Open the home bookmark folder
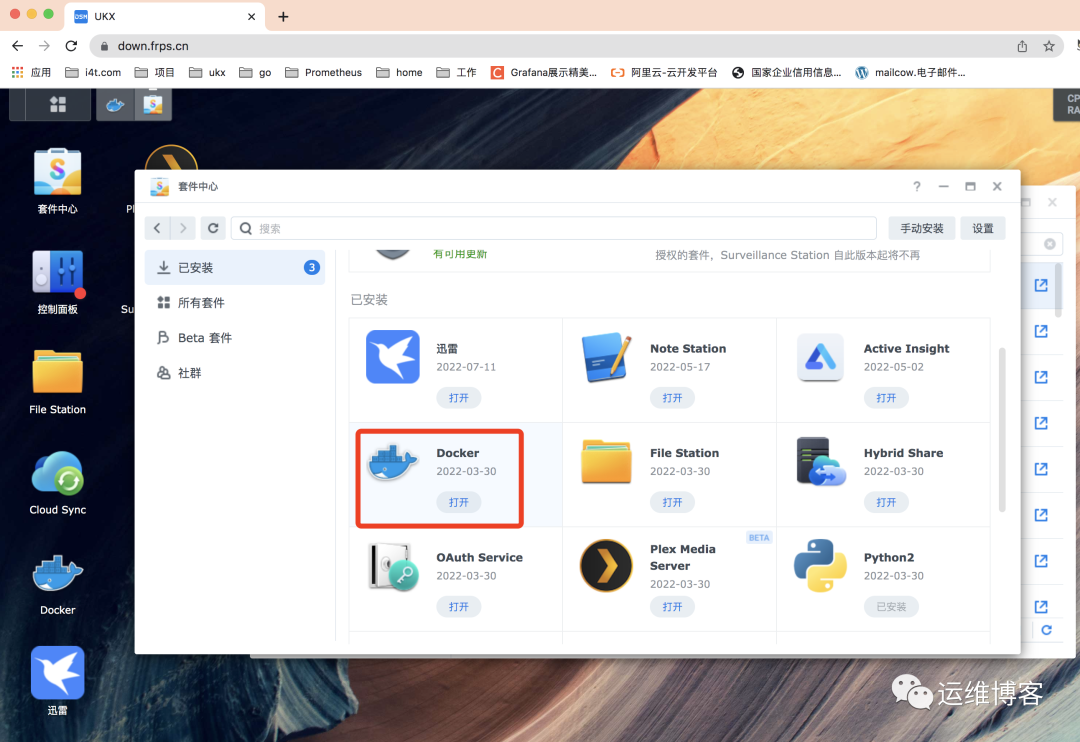Screen dimensions: 1080x742 coord(399,72)
